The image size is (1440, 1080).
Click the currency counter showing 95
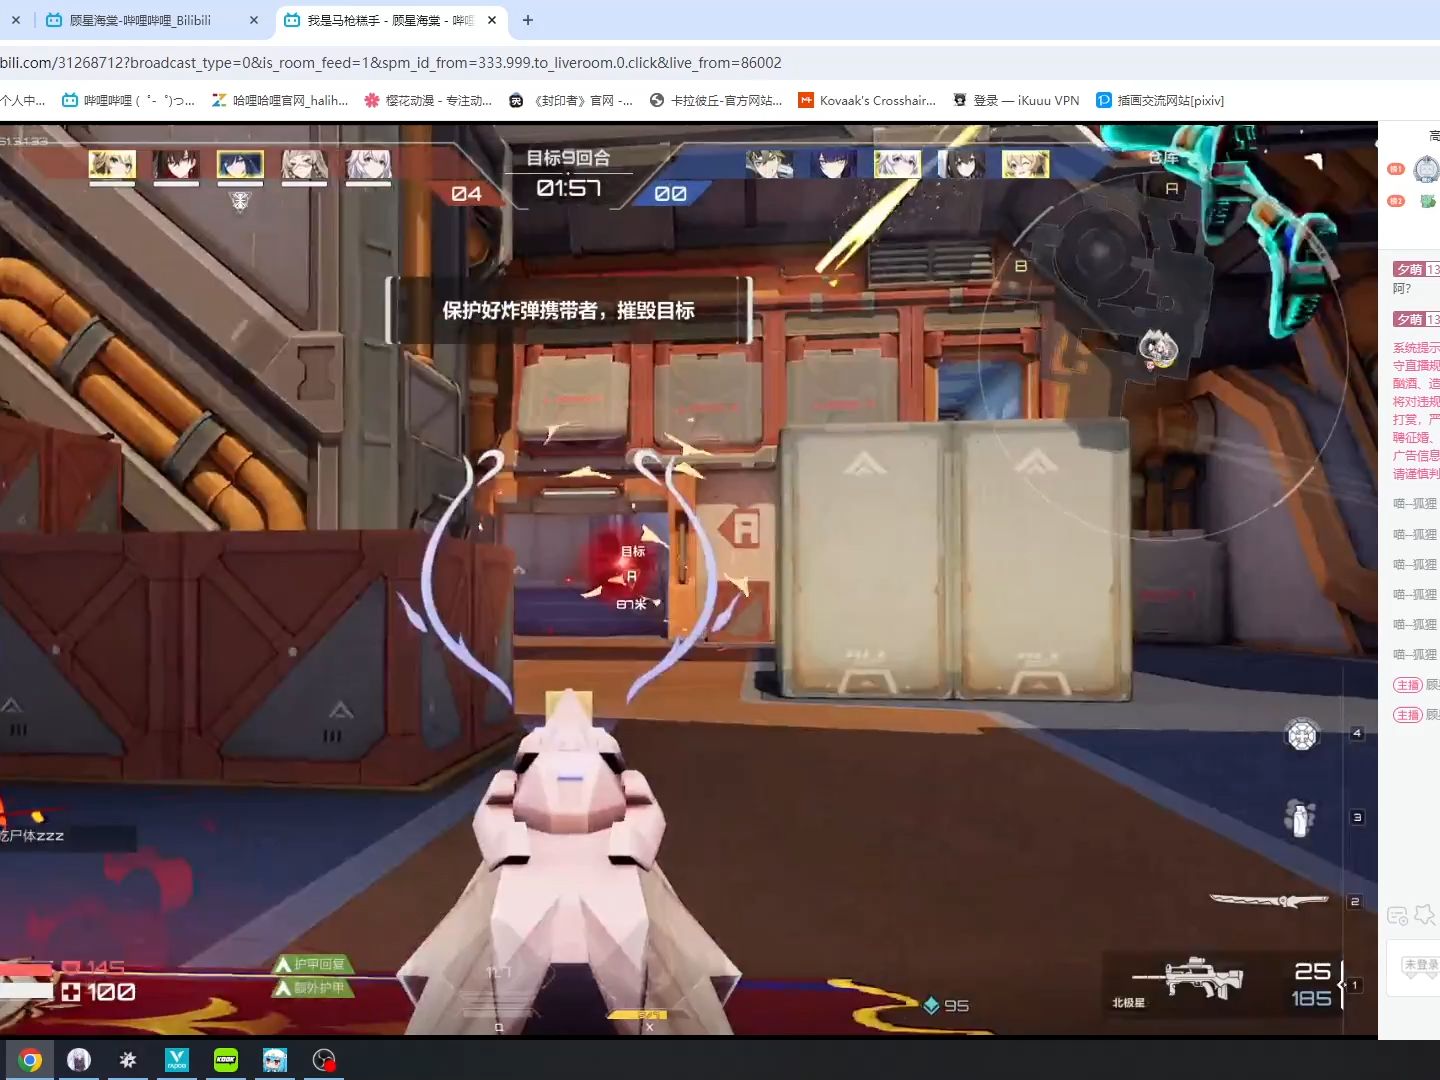point(946,1005)
